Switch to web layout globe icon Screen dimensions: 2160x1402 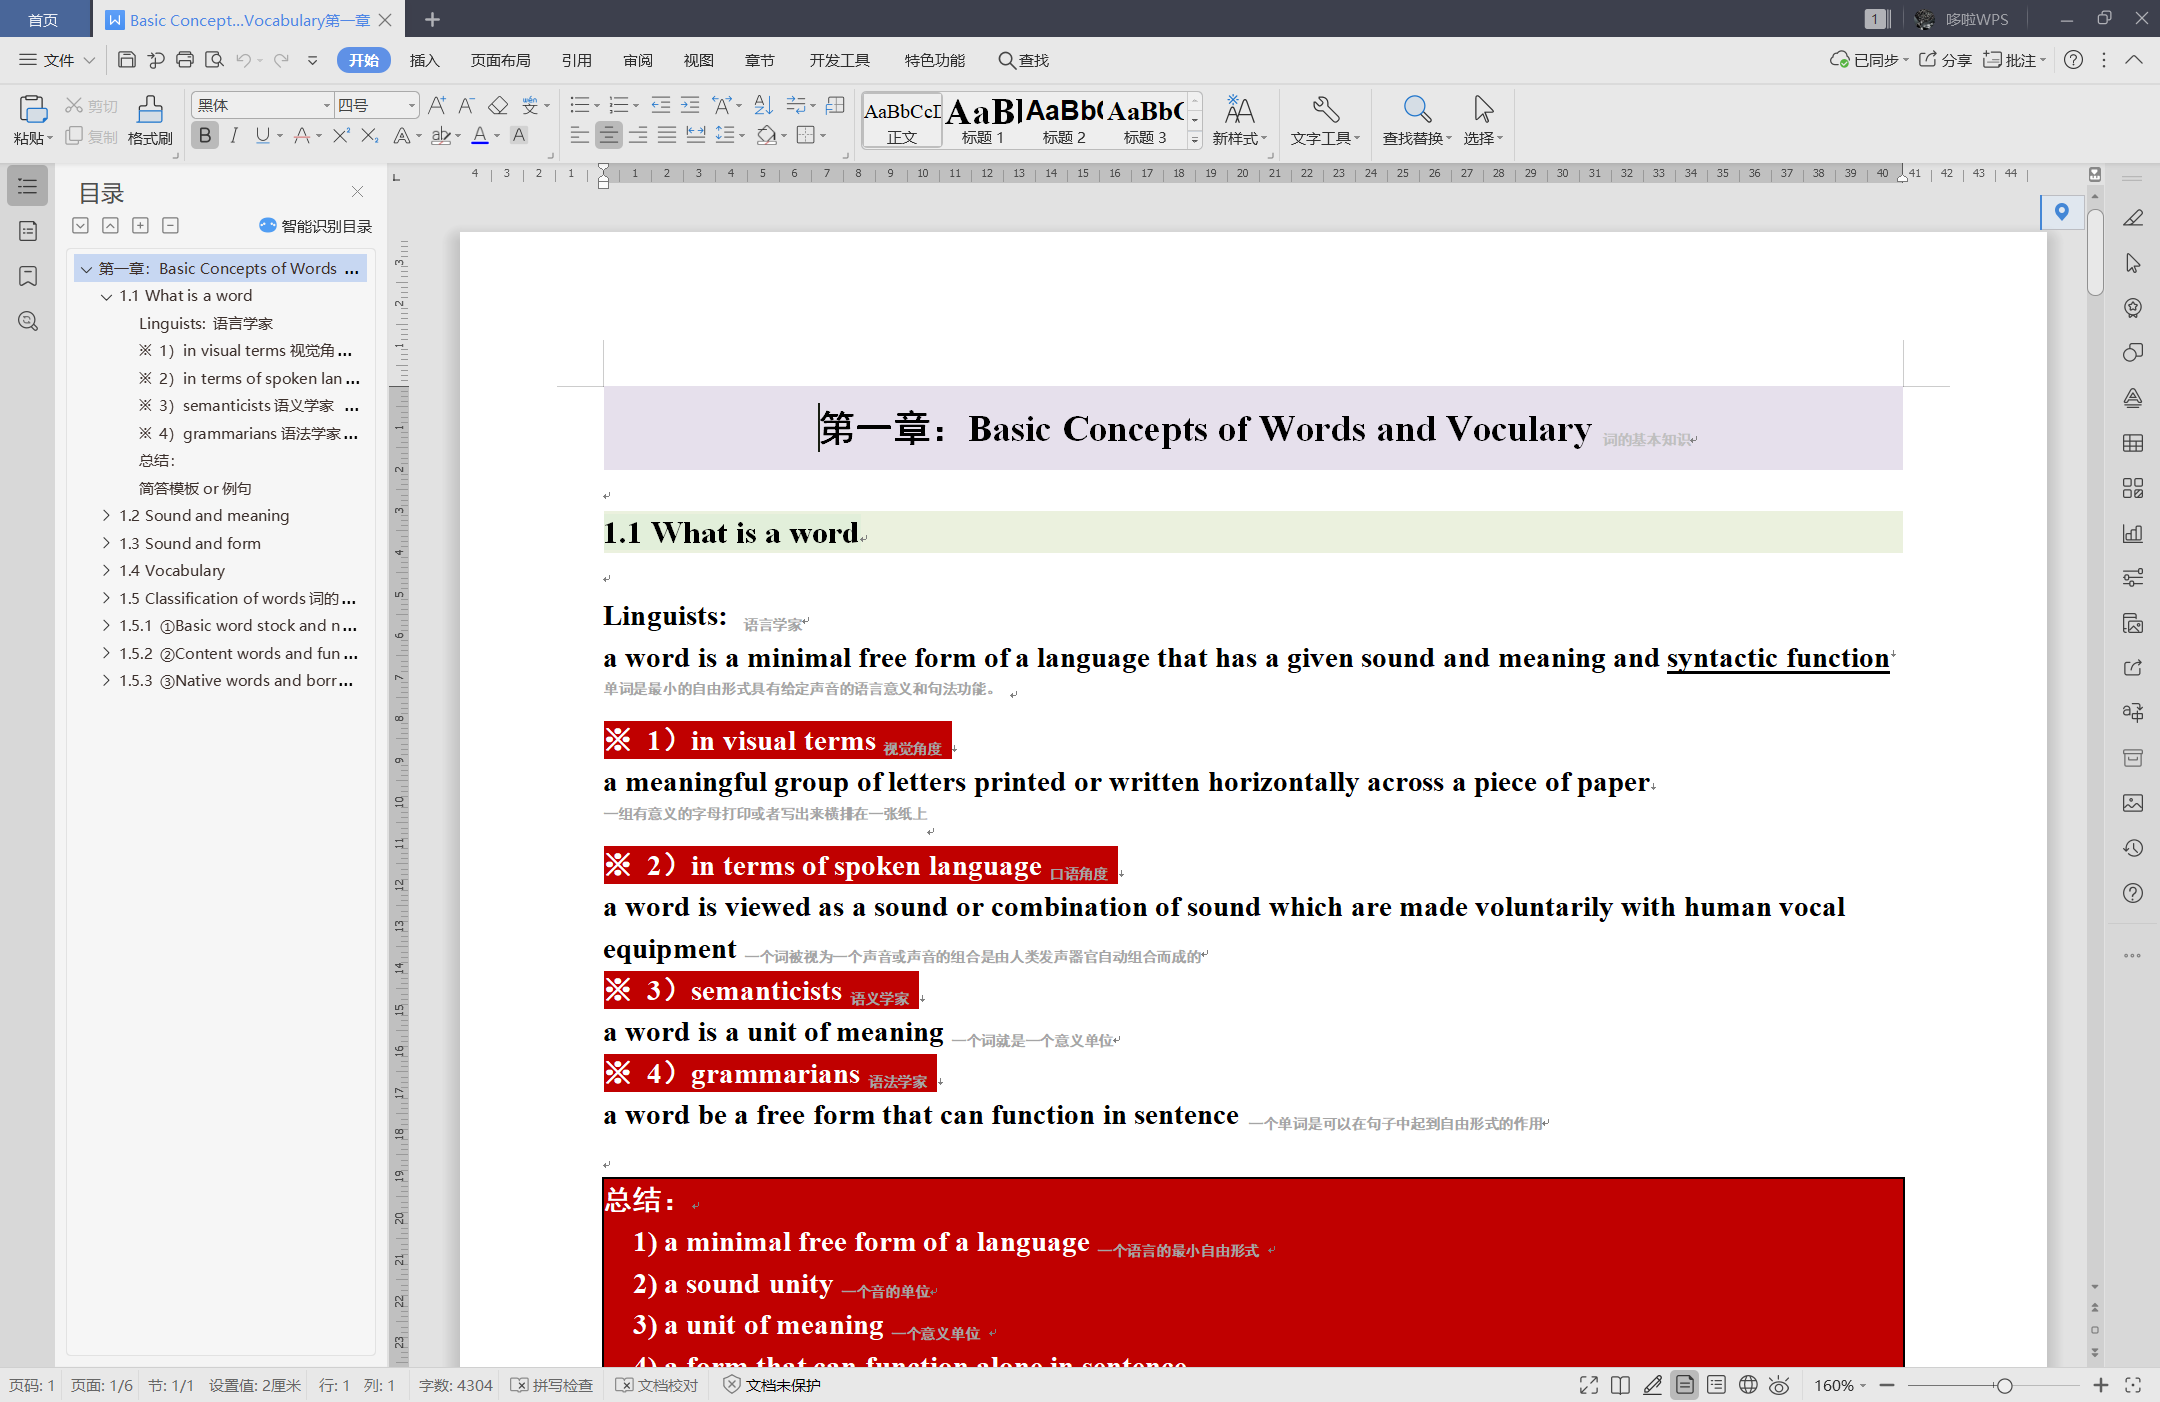click(x=1748, y=1385)
